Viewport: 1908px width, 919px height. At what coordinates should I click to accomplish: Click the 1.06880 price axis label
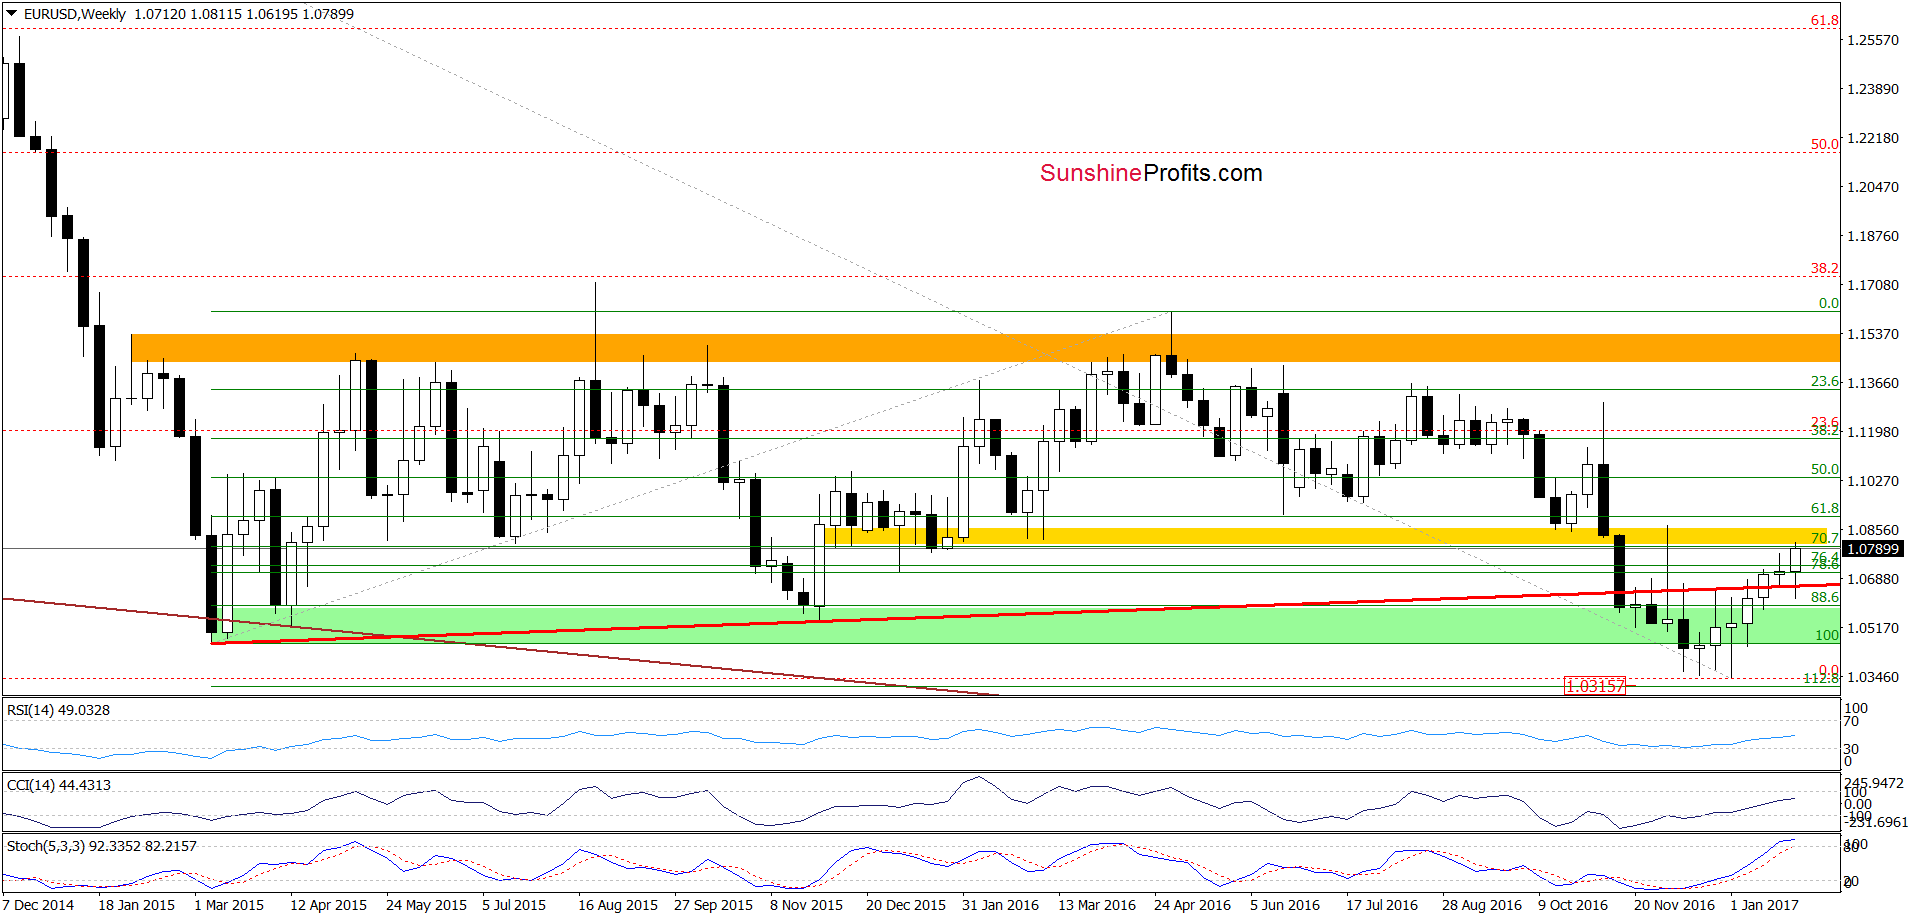1873,579
